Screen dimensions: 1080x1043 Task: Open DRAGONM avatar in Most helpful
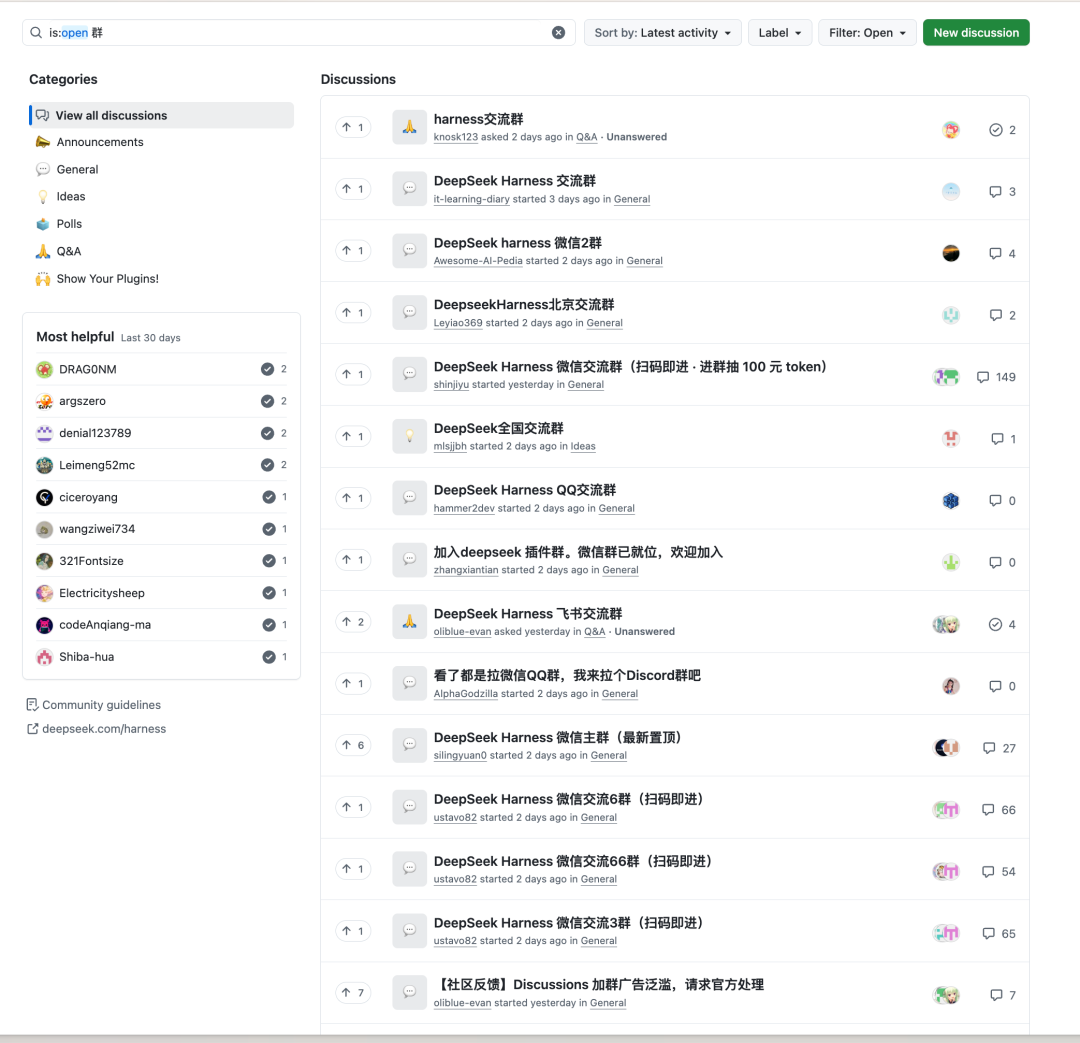44,369
